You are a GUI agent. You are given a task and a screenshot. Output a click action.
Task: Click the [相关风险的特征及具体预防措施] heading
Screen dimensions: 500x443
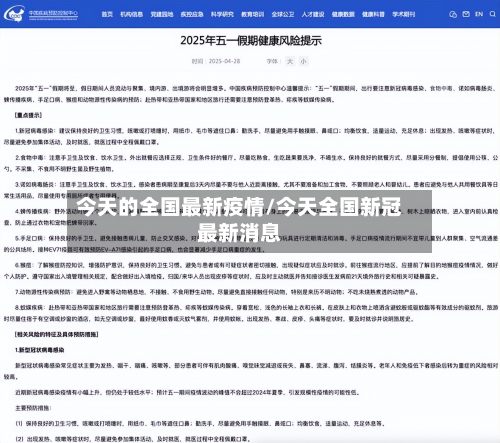(56, 334)
